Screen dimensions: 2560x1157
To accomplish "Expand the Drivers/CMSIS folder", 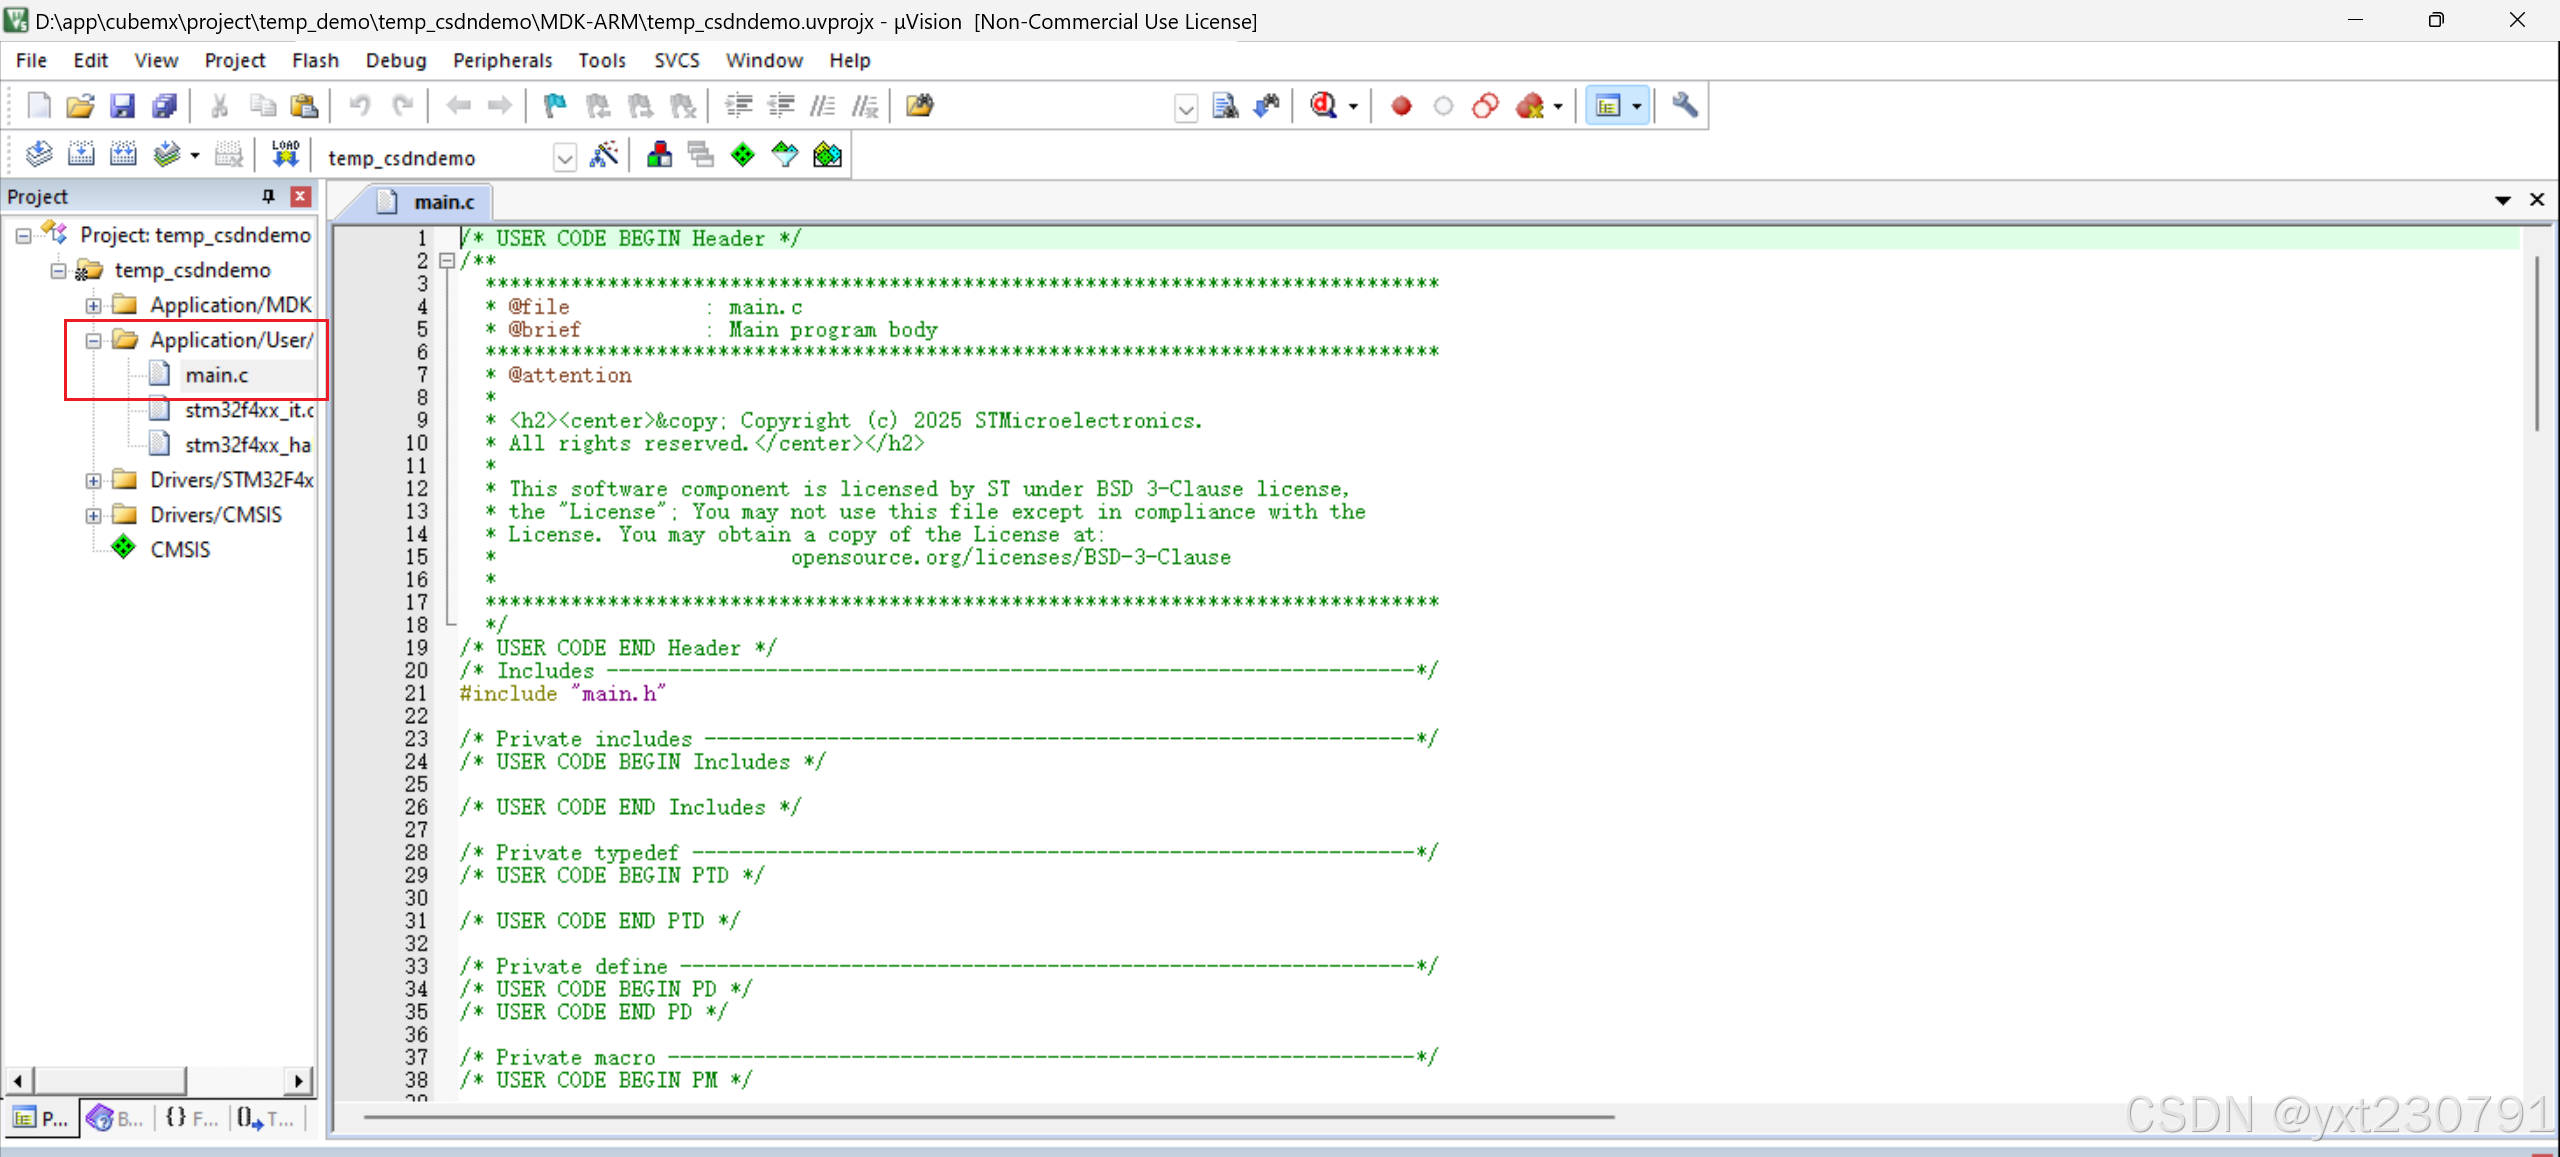I will click(93, 516).
